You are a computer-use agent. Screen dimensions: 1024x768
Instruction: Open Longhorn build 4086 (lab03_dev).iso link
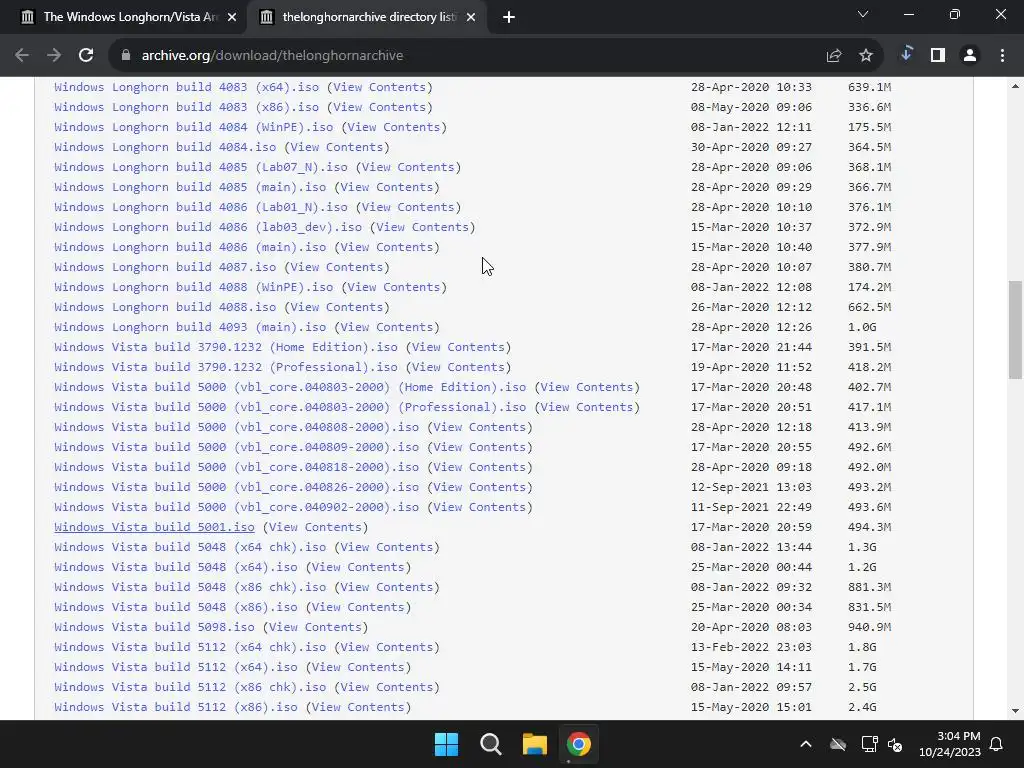[x=208, y=227]
